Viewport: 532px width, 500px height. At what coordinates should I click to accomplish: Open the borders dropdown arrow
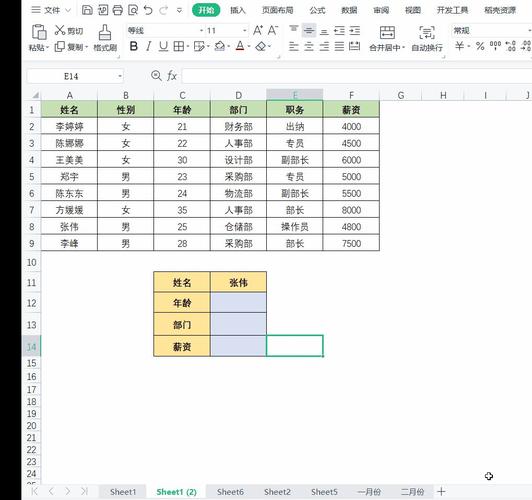[188, 46]
